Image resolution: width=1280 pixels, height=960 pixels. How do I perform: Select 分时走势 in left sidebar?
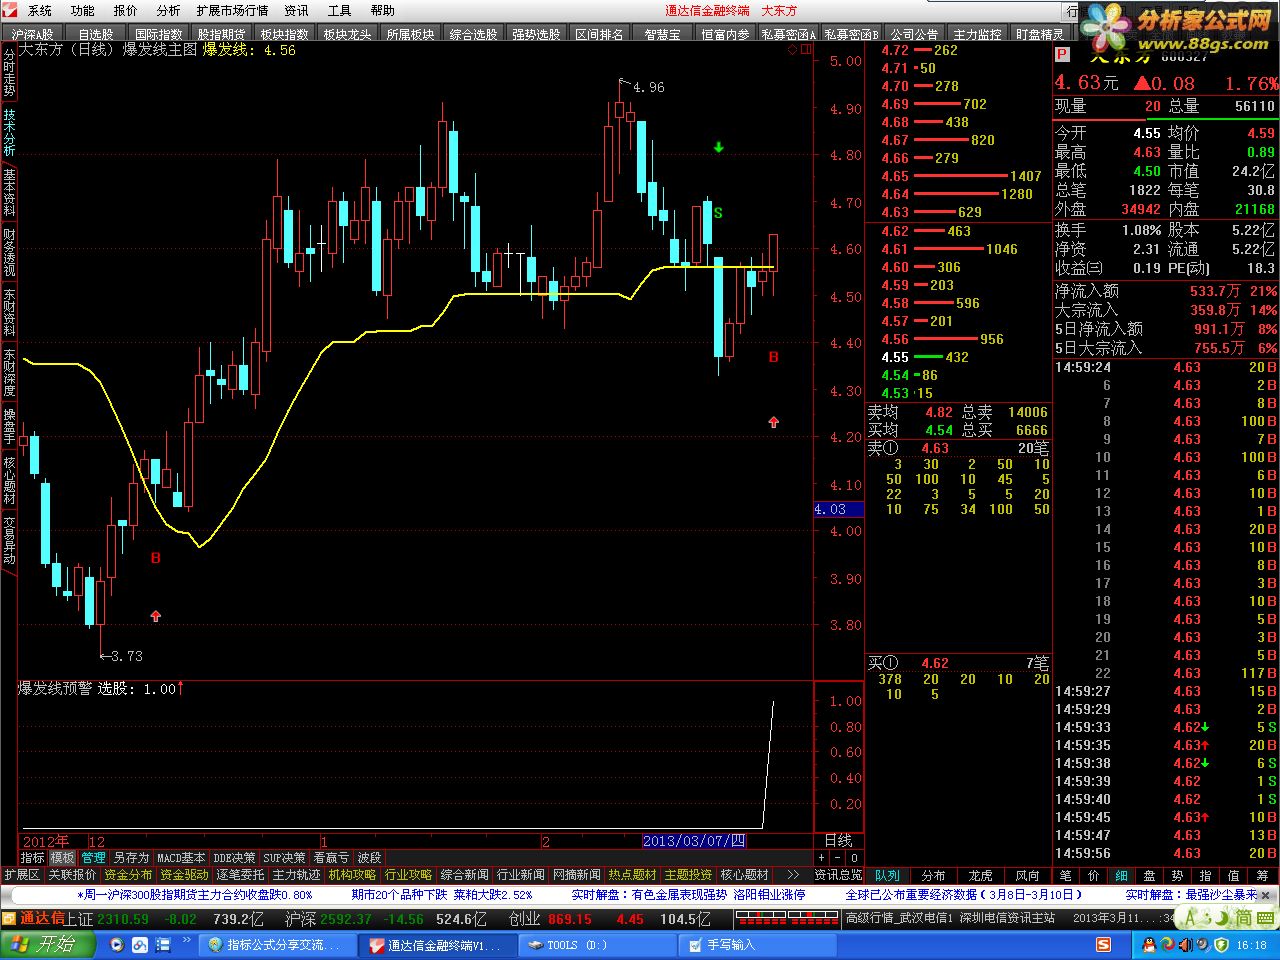coord(9,72)
